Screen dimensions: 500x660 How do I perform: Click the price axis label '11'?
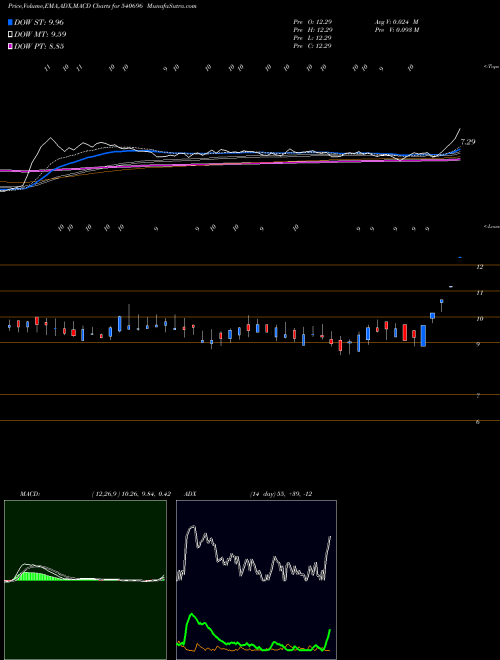(x=480, y=293)
